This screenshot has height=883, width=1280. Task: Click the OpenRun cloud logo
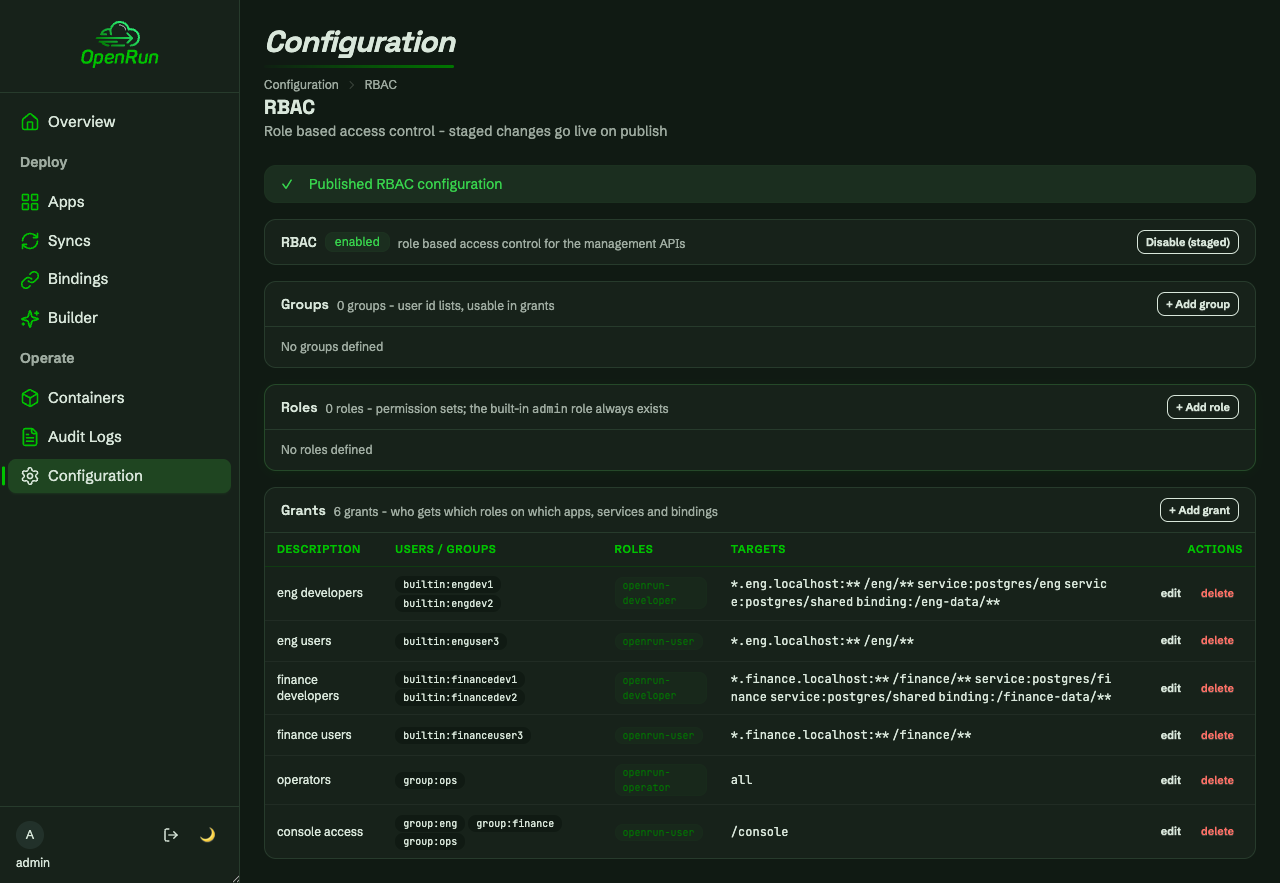(119, 44)
